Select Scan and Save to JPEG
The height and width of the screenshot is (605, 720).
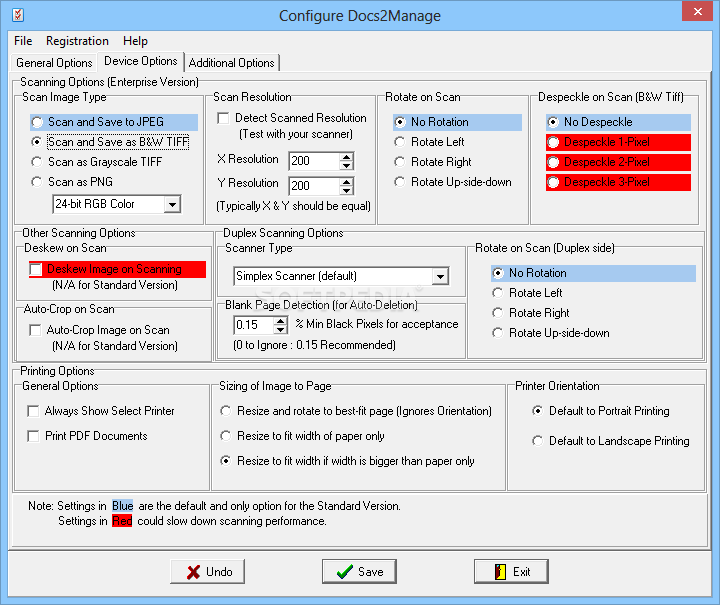click(114, 122)
